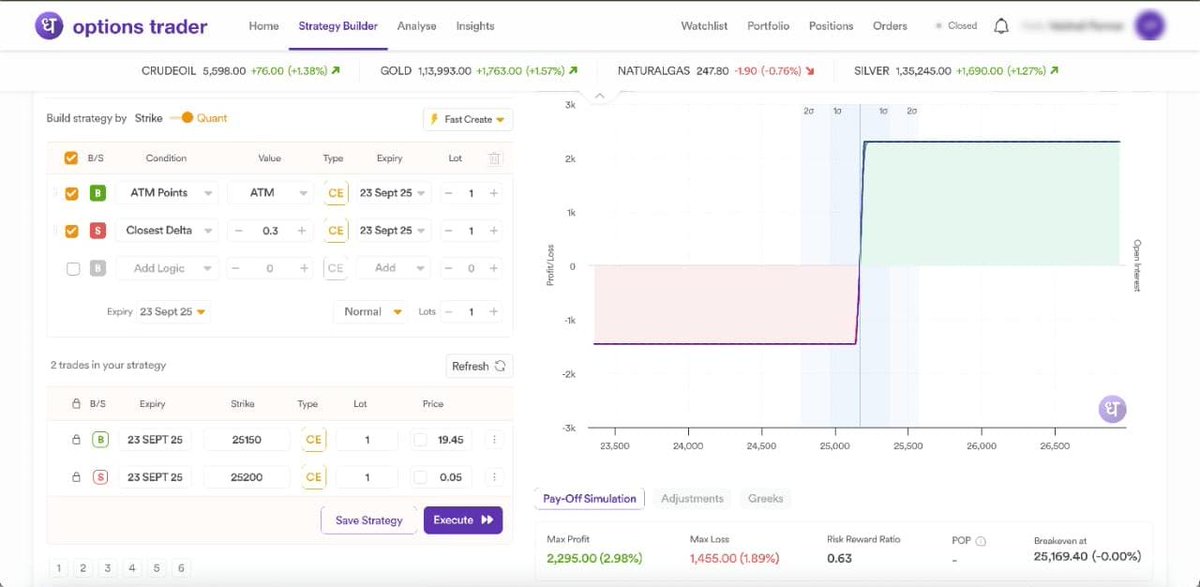Open the bottom Expiry 23 Sept 25 dropdown
This screenshot has height=587, width=1200.
[x=173, y=312]
